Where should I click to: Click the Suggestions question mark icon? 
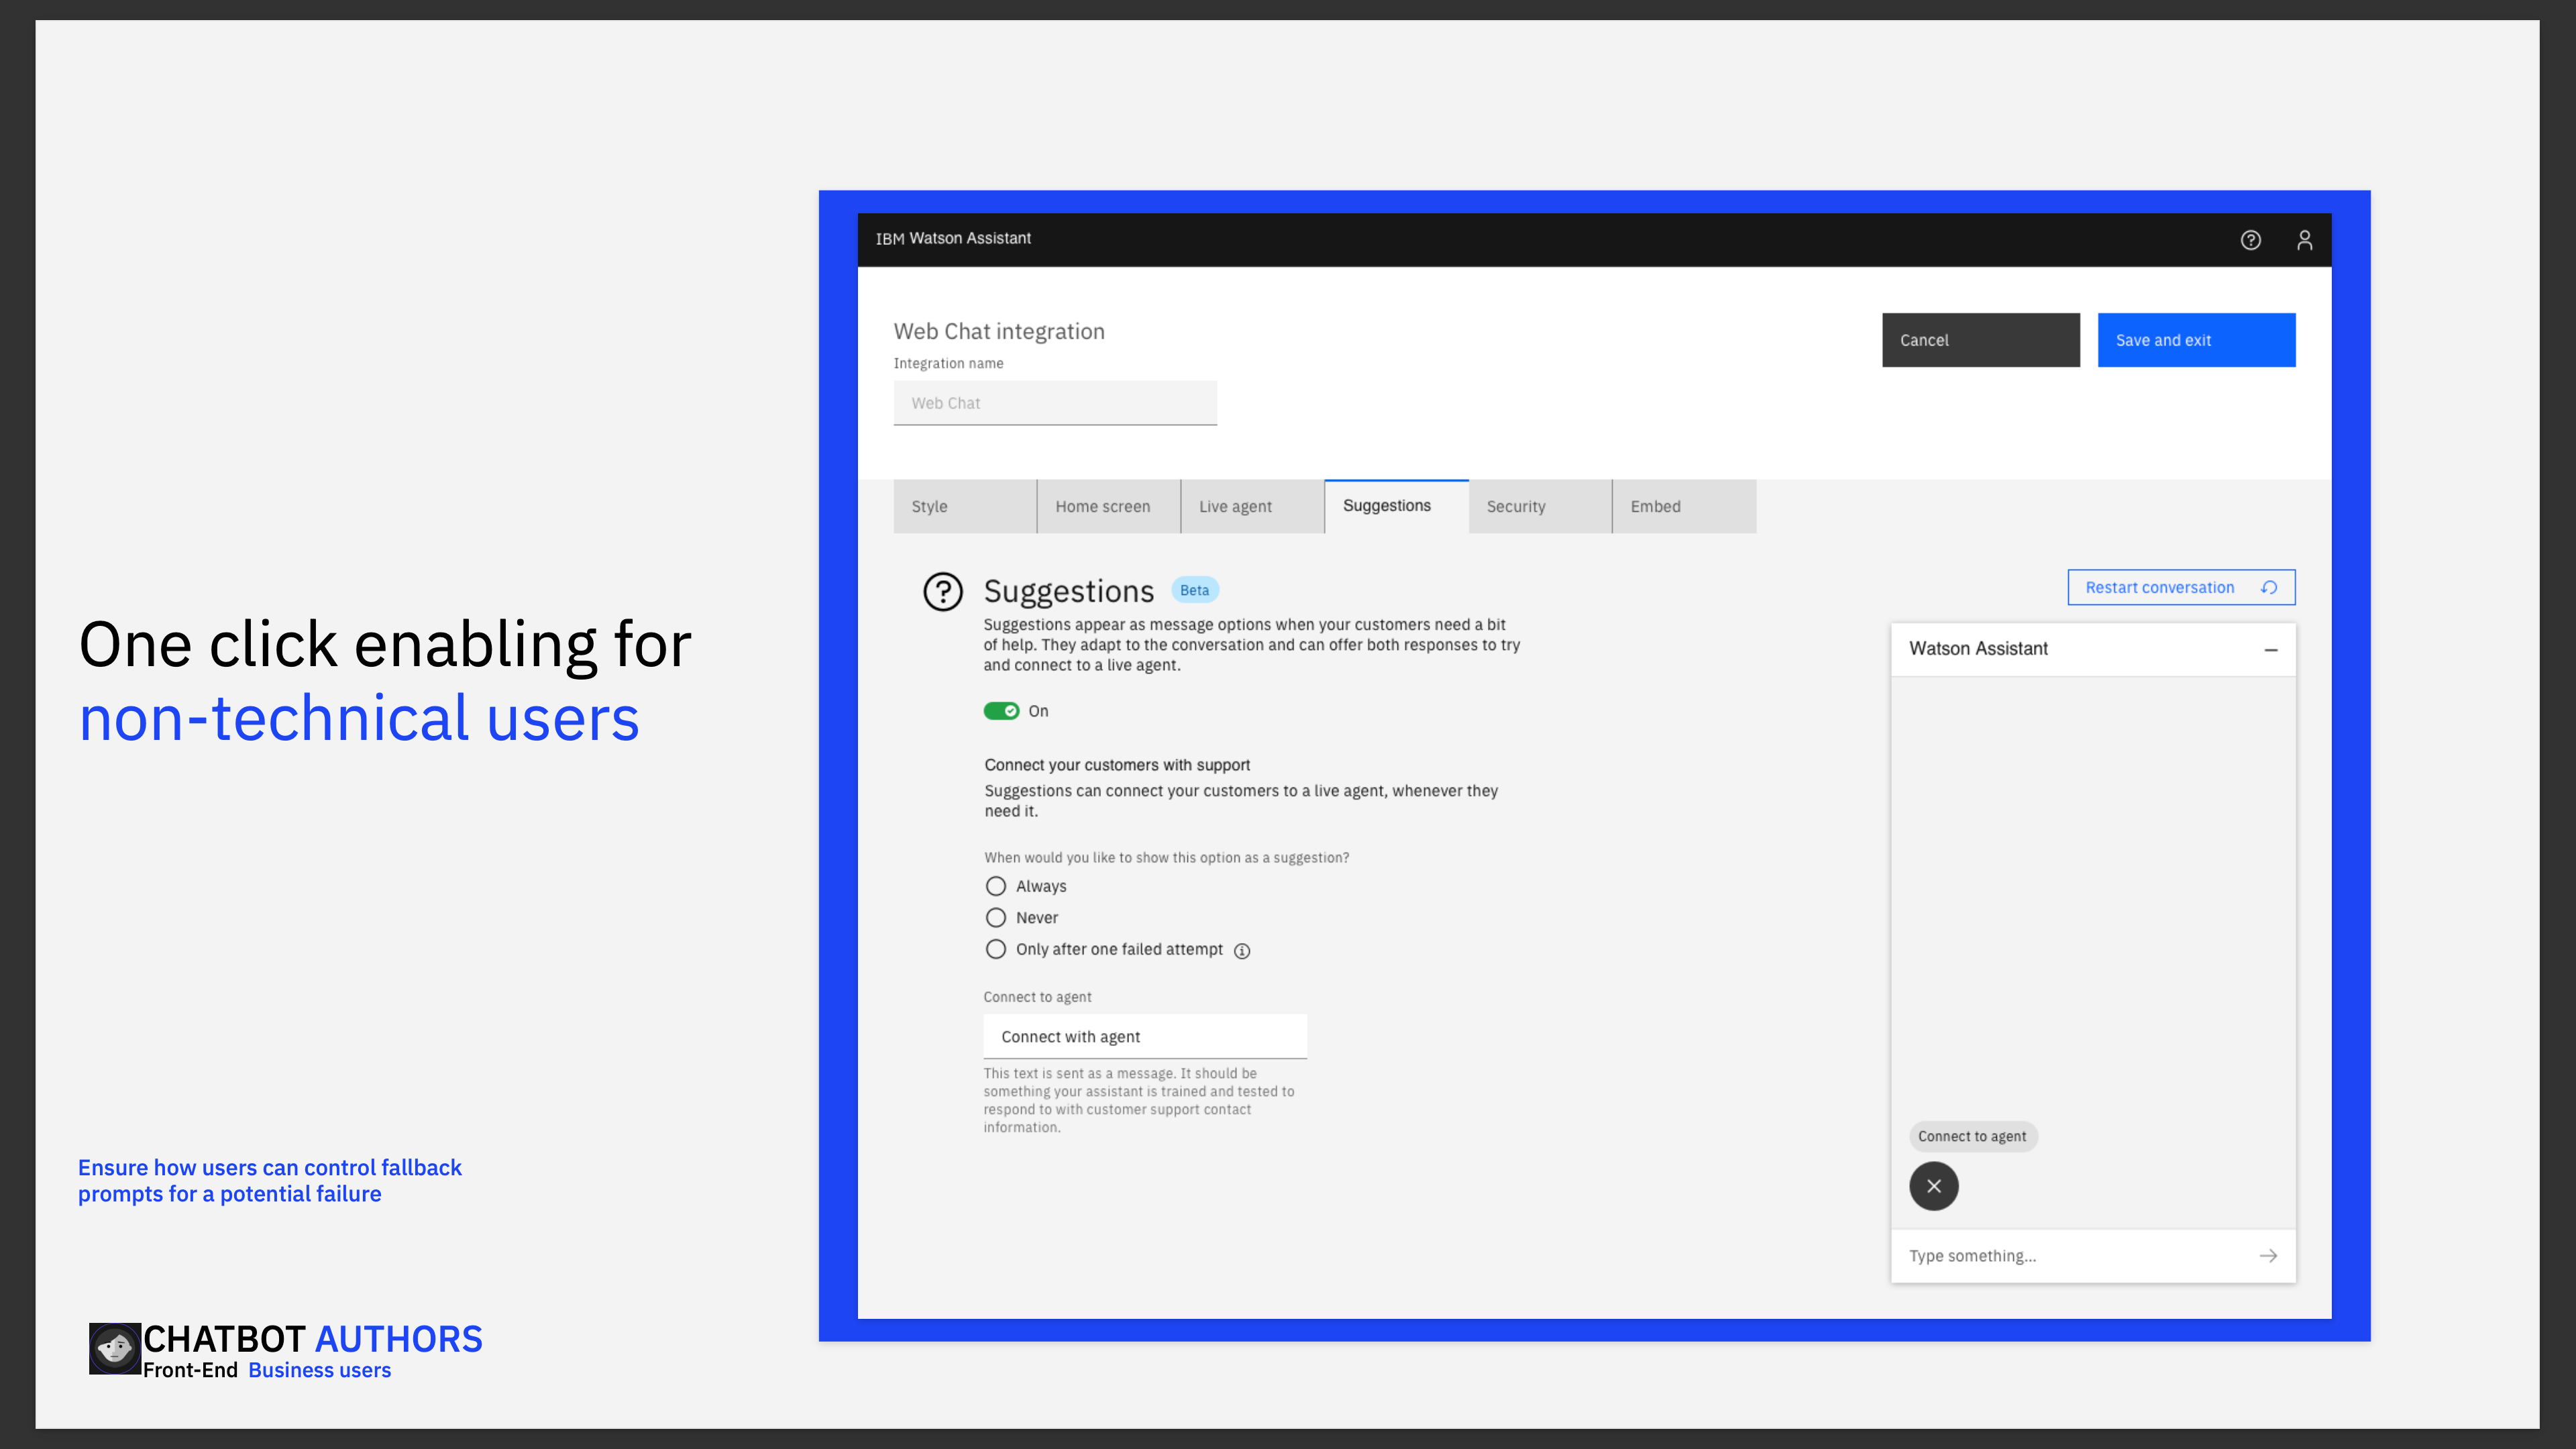pyautogui.click(x=942, y=592)
